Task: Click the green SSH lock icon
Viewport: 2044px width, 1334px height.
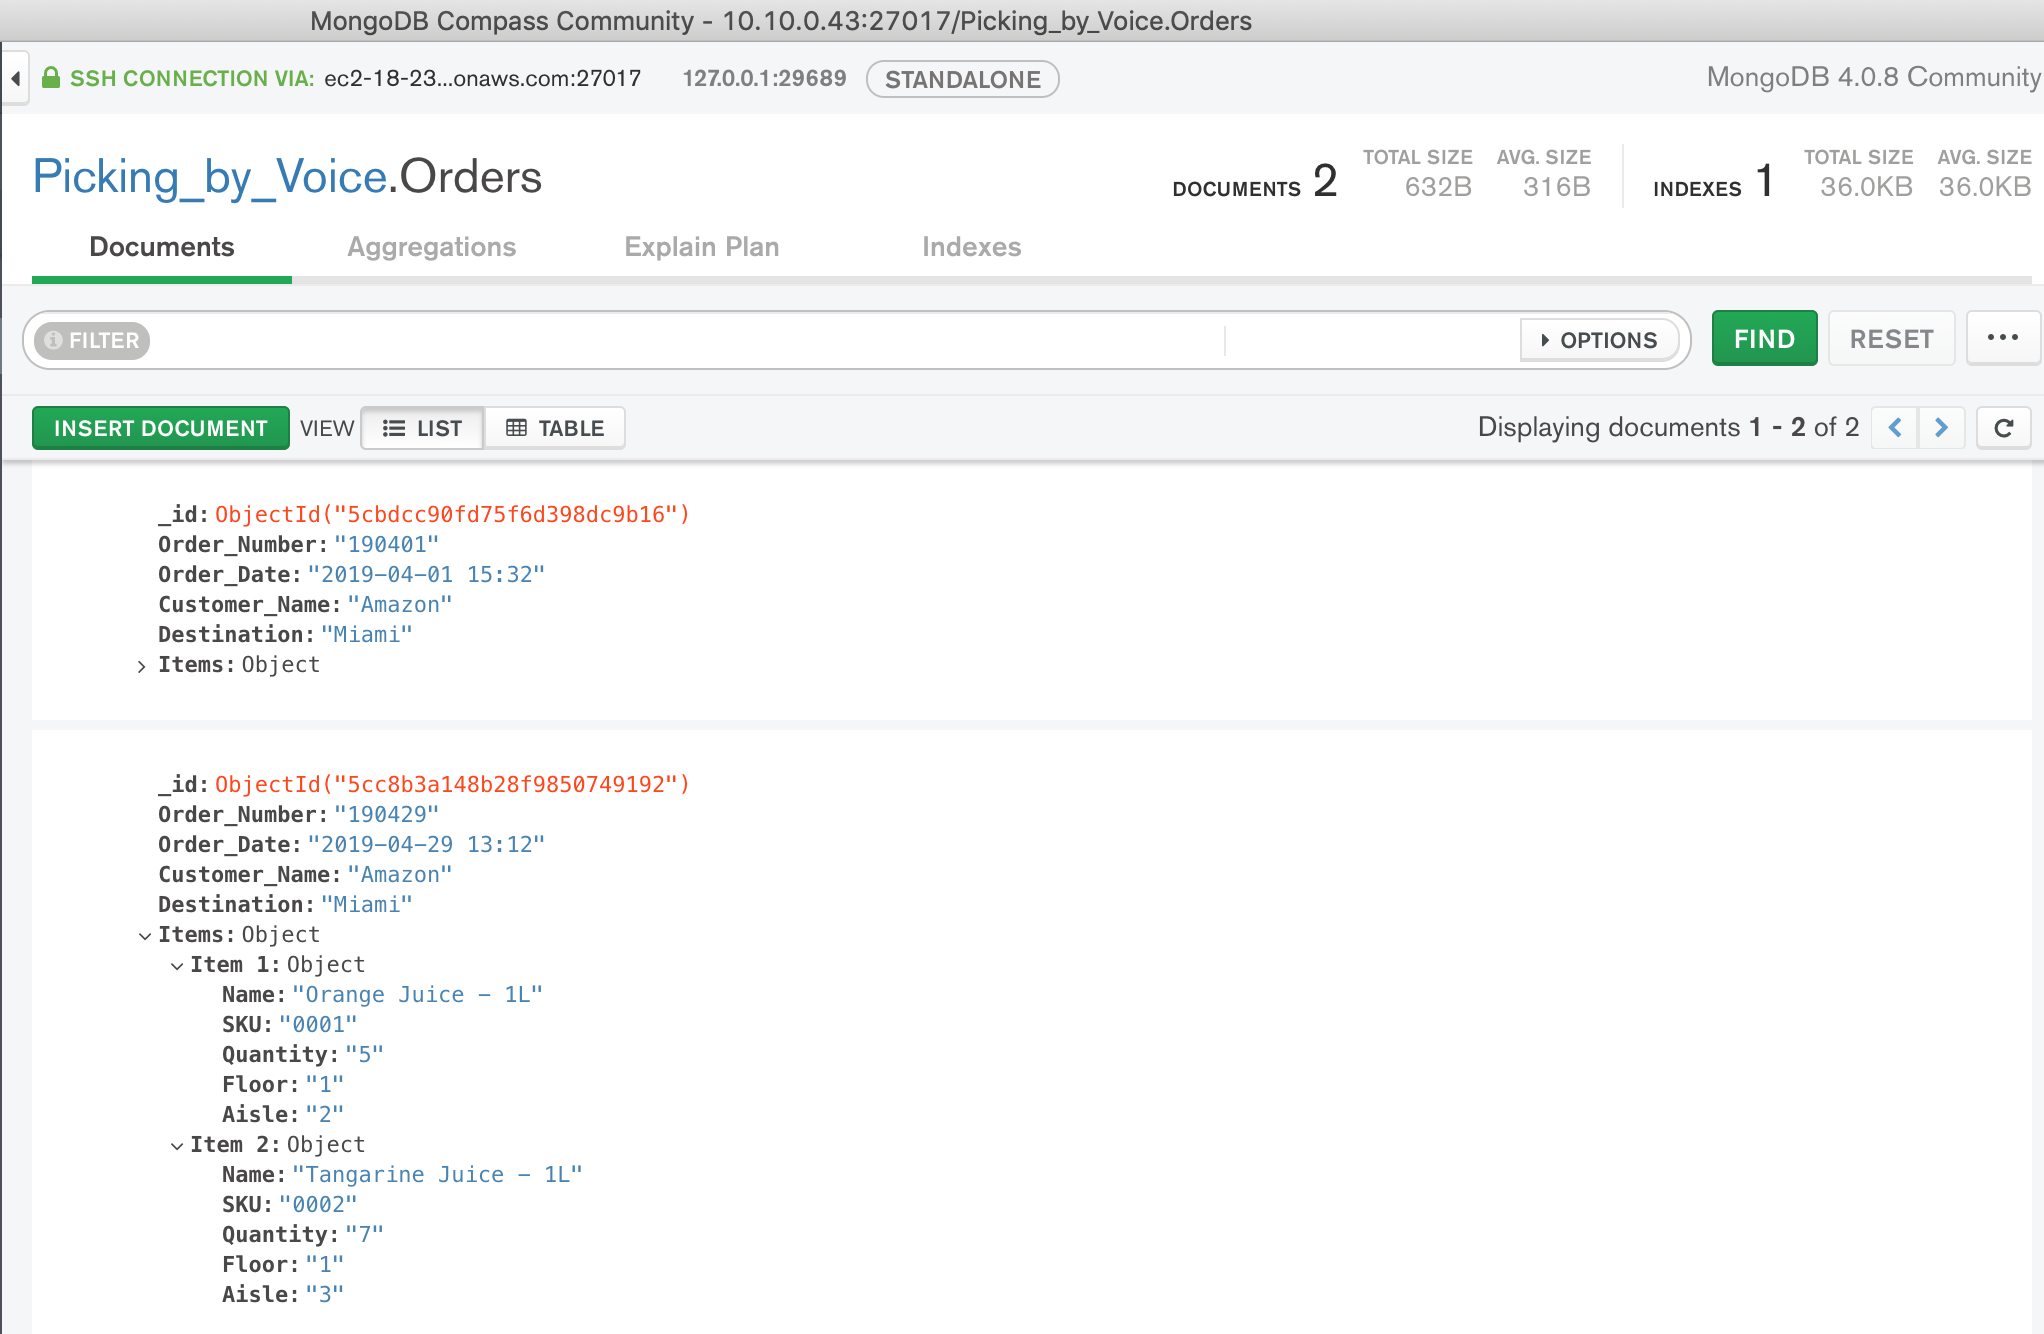Action: pyautogui.click(x=50, y=77)
